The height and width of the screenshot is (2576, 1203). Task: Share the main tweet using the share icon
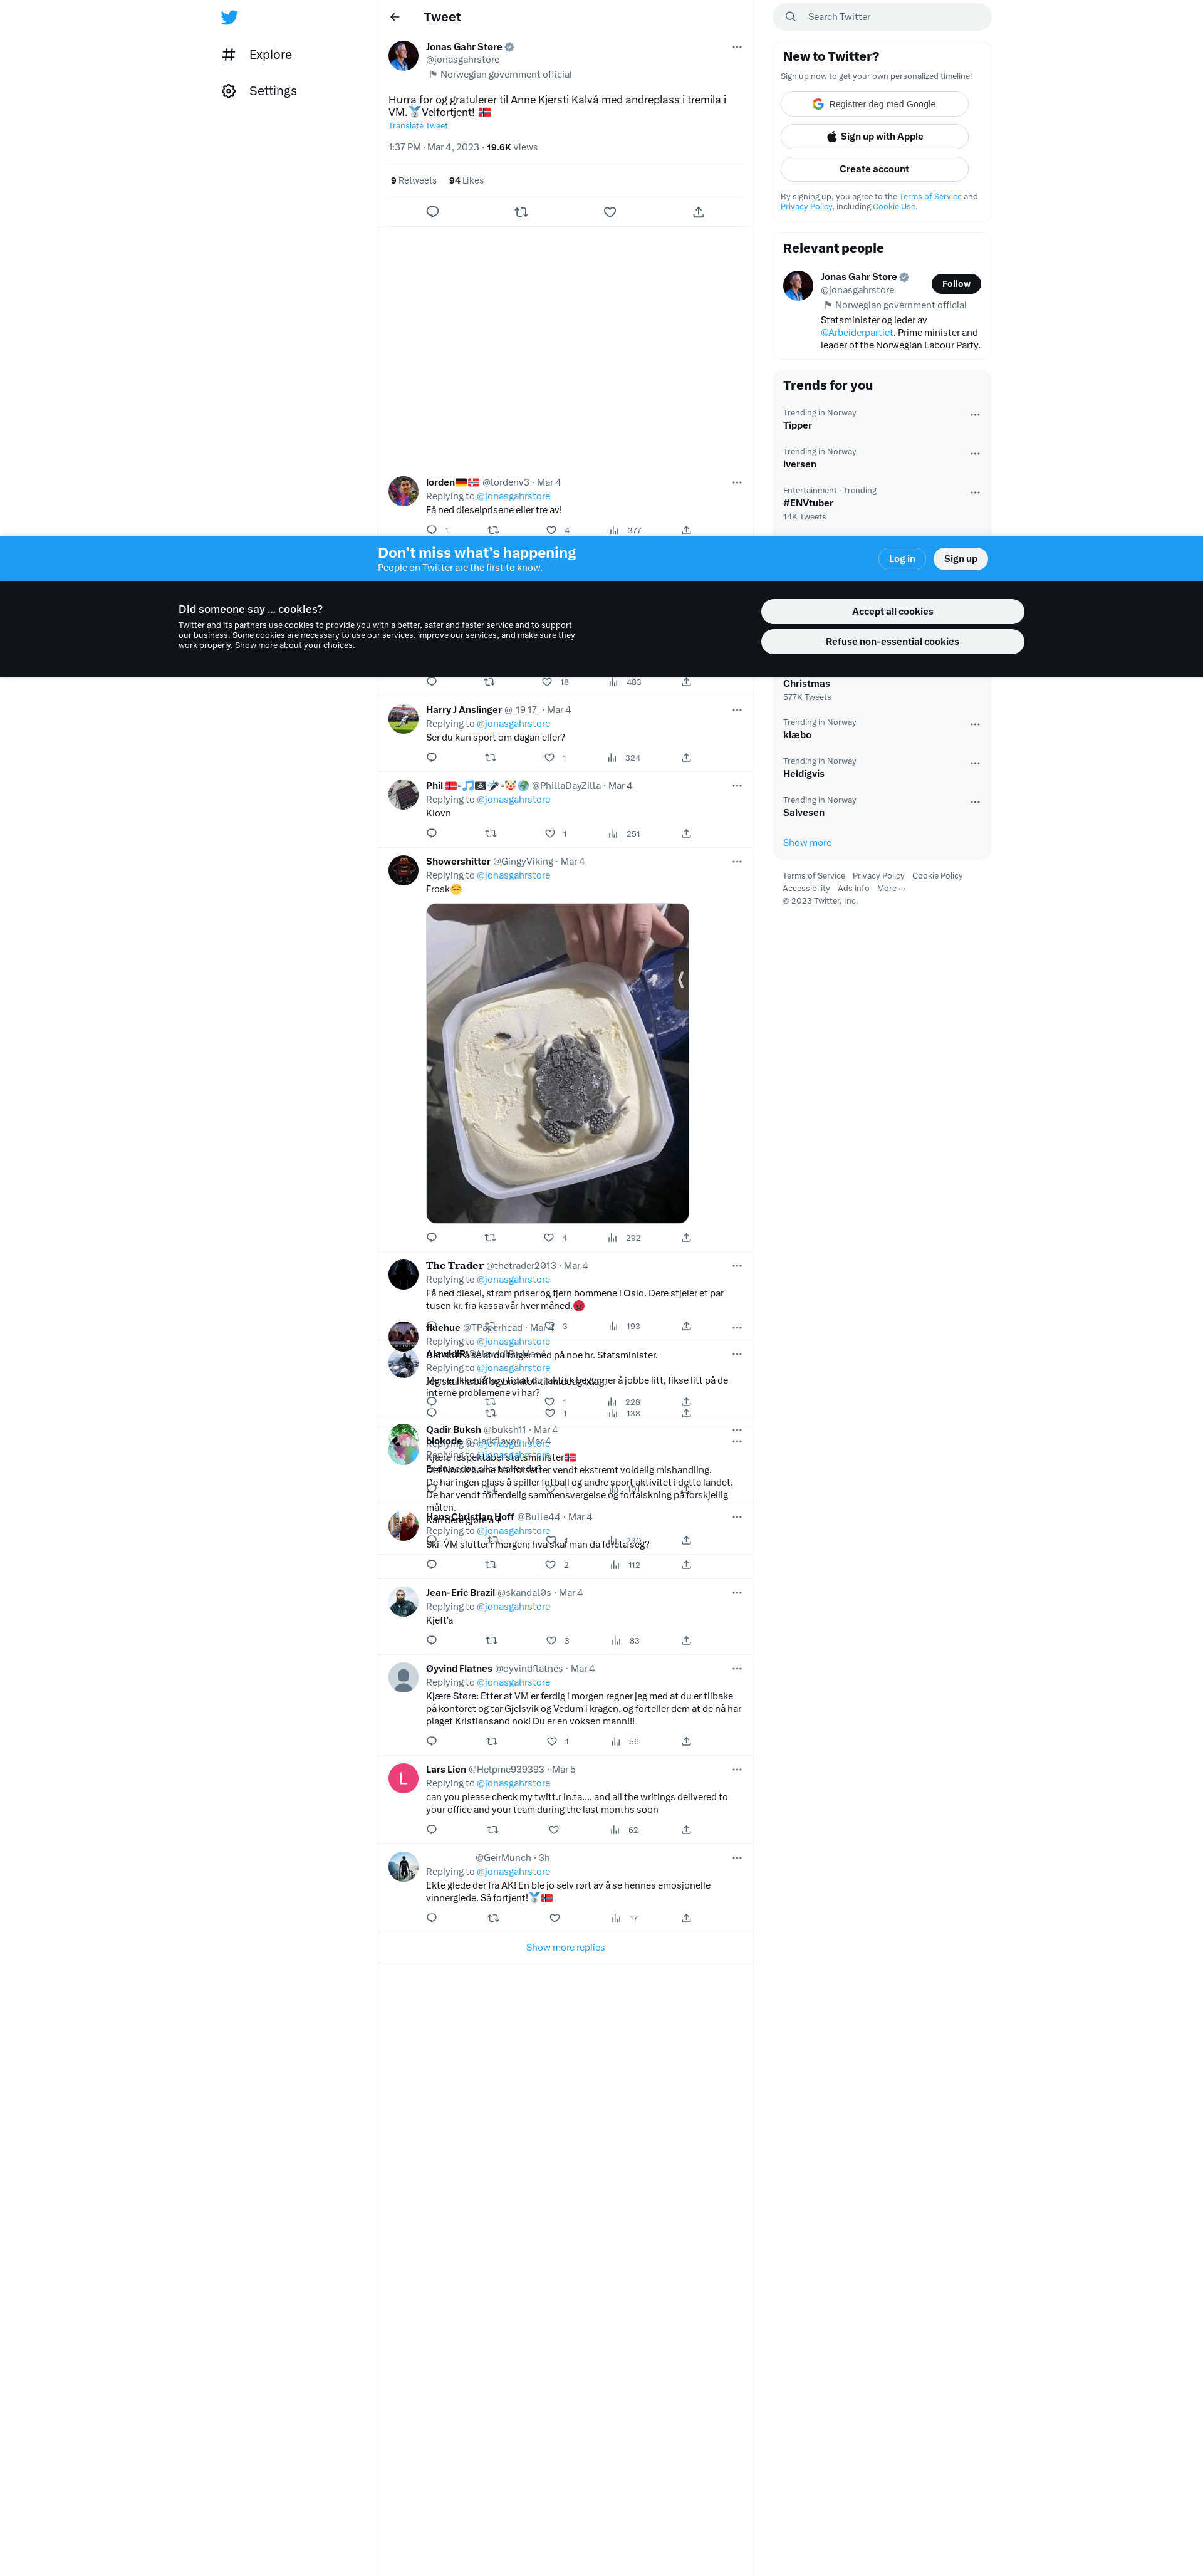698,212
